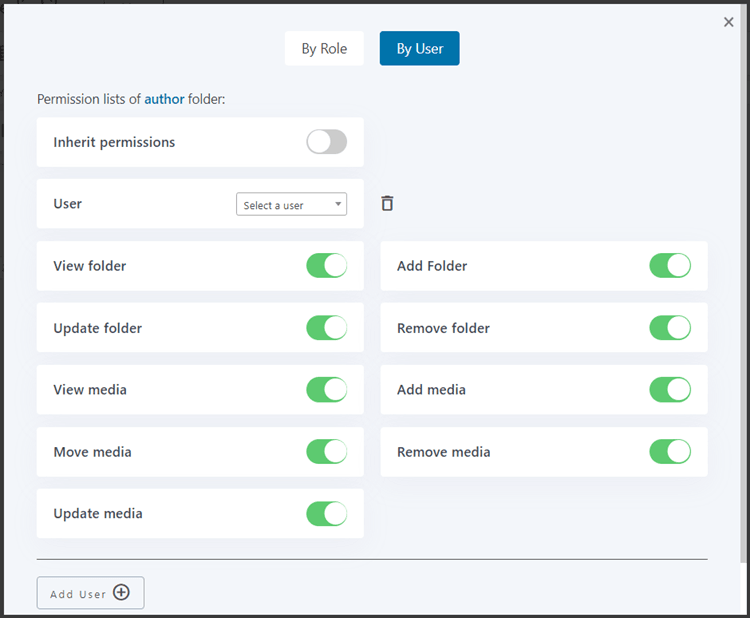Toggle off Update folder permission

[326, 328]
